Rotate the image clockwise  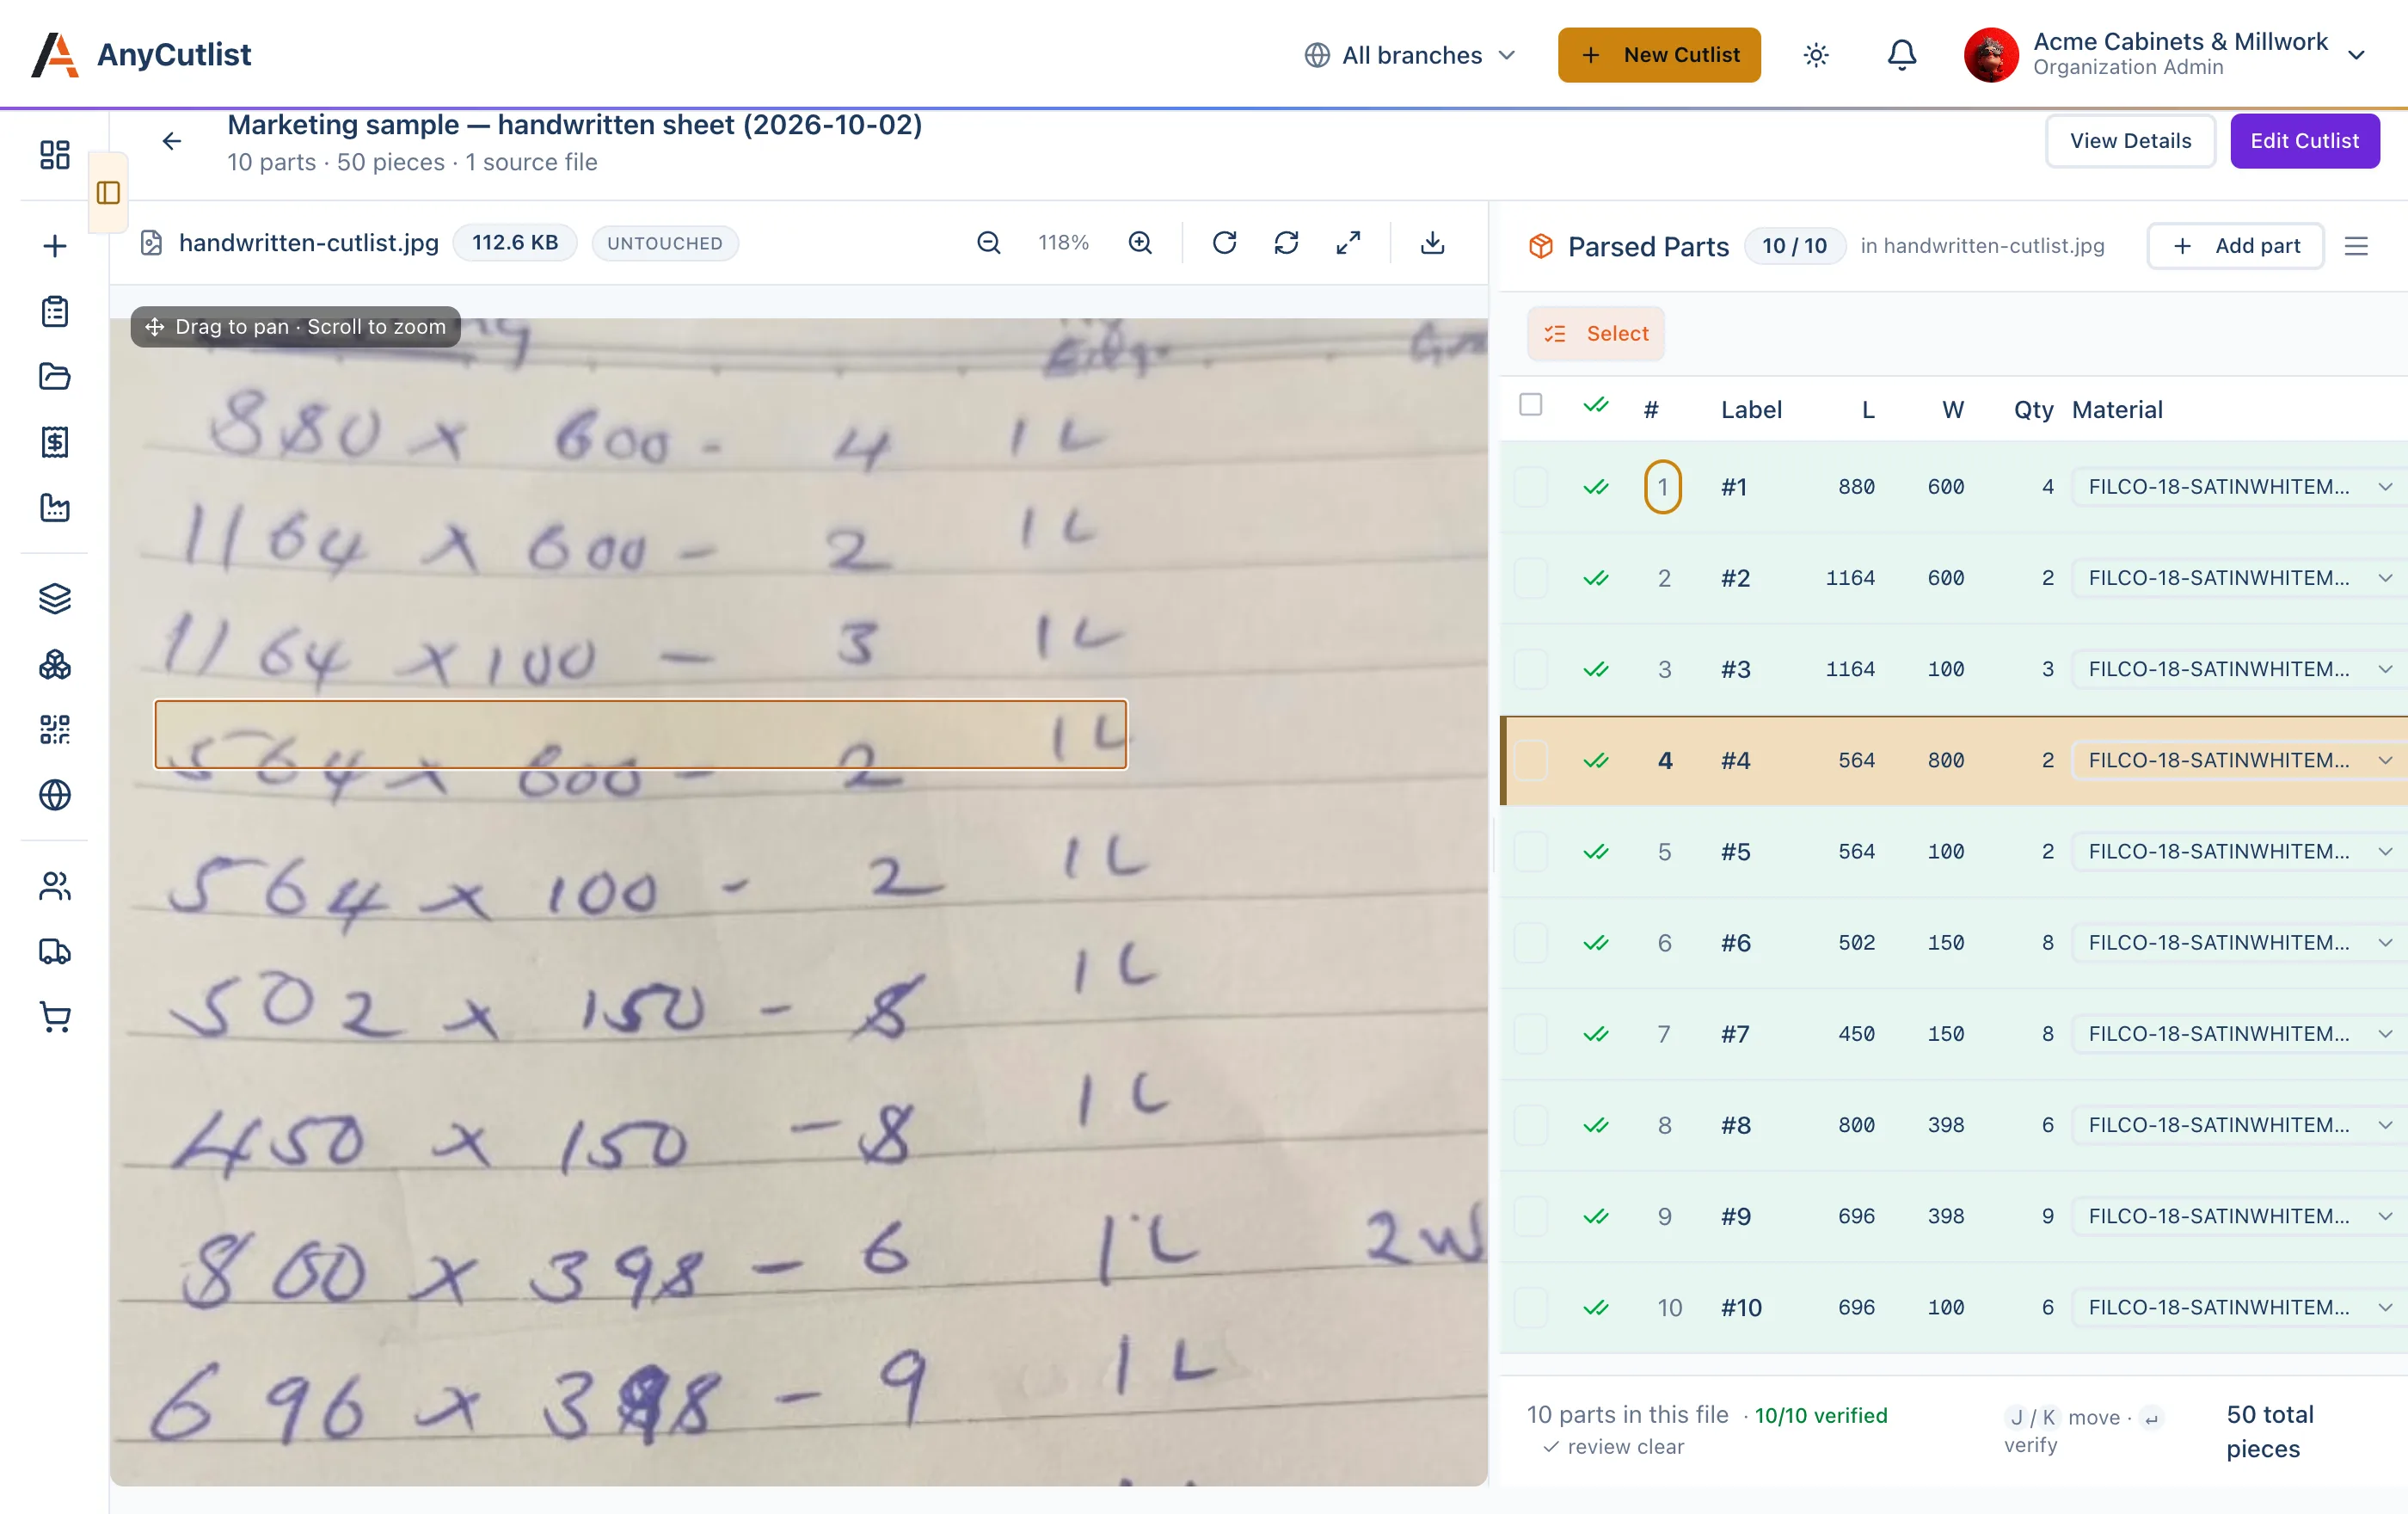pos(1224,243)
